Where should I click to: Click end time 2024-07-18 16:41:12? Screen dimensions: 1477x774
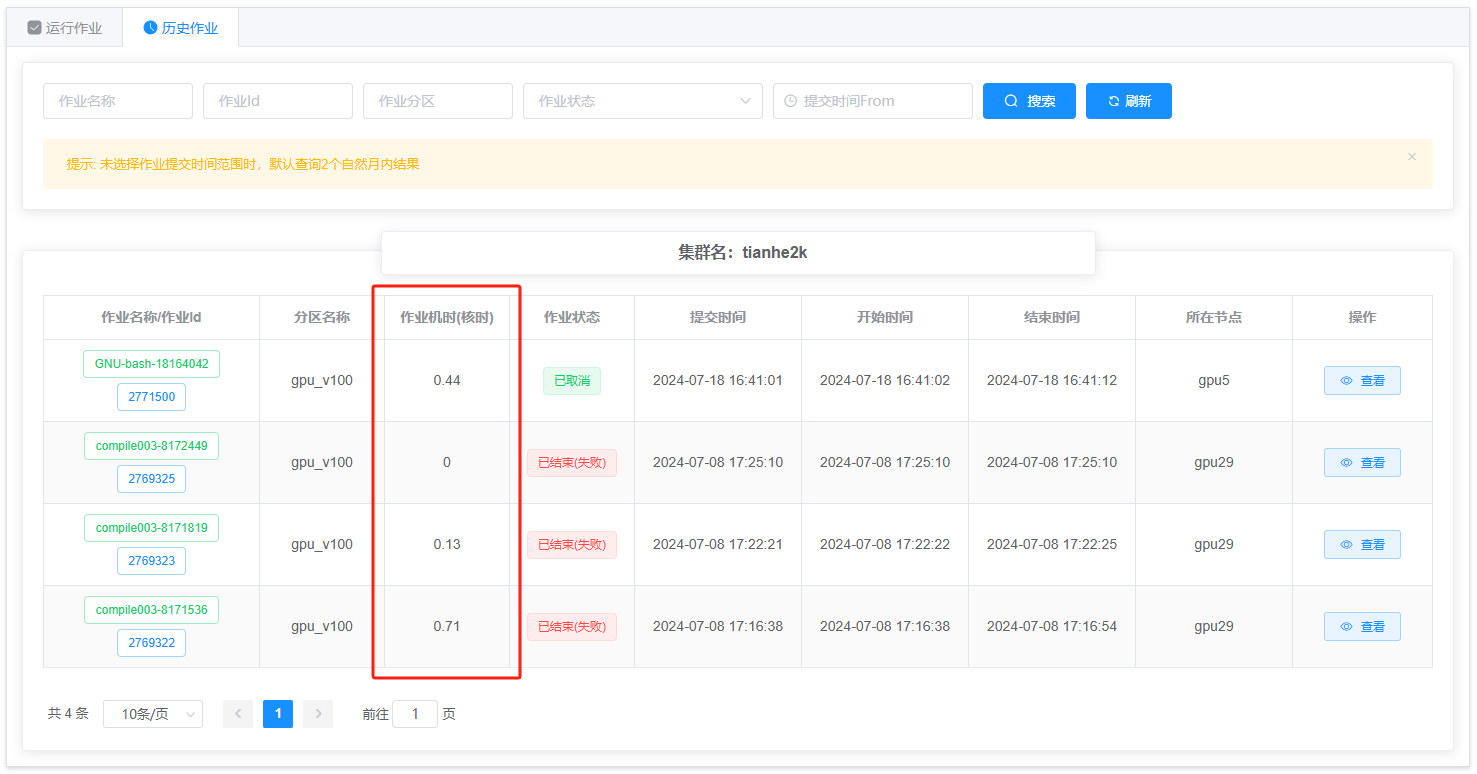tap(1052, 381)
